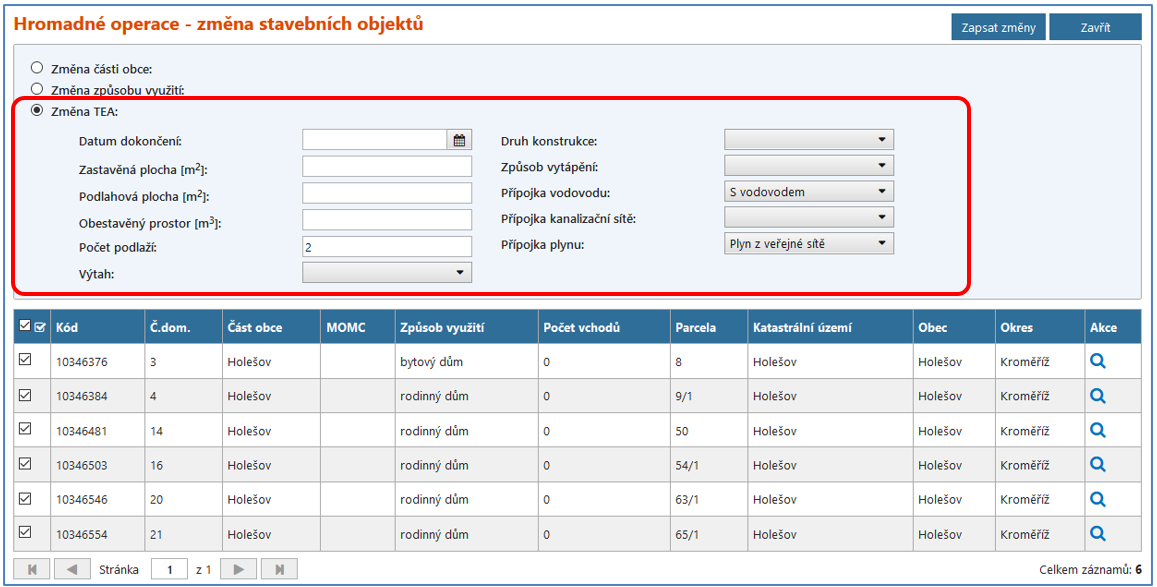This screenshot has height=587, width=1157.
Task: Go to the next page arrow
Action: (x=238, y=569)
